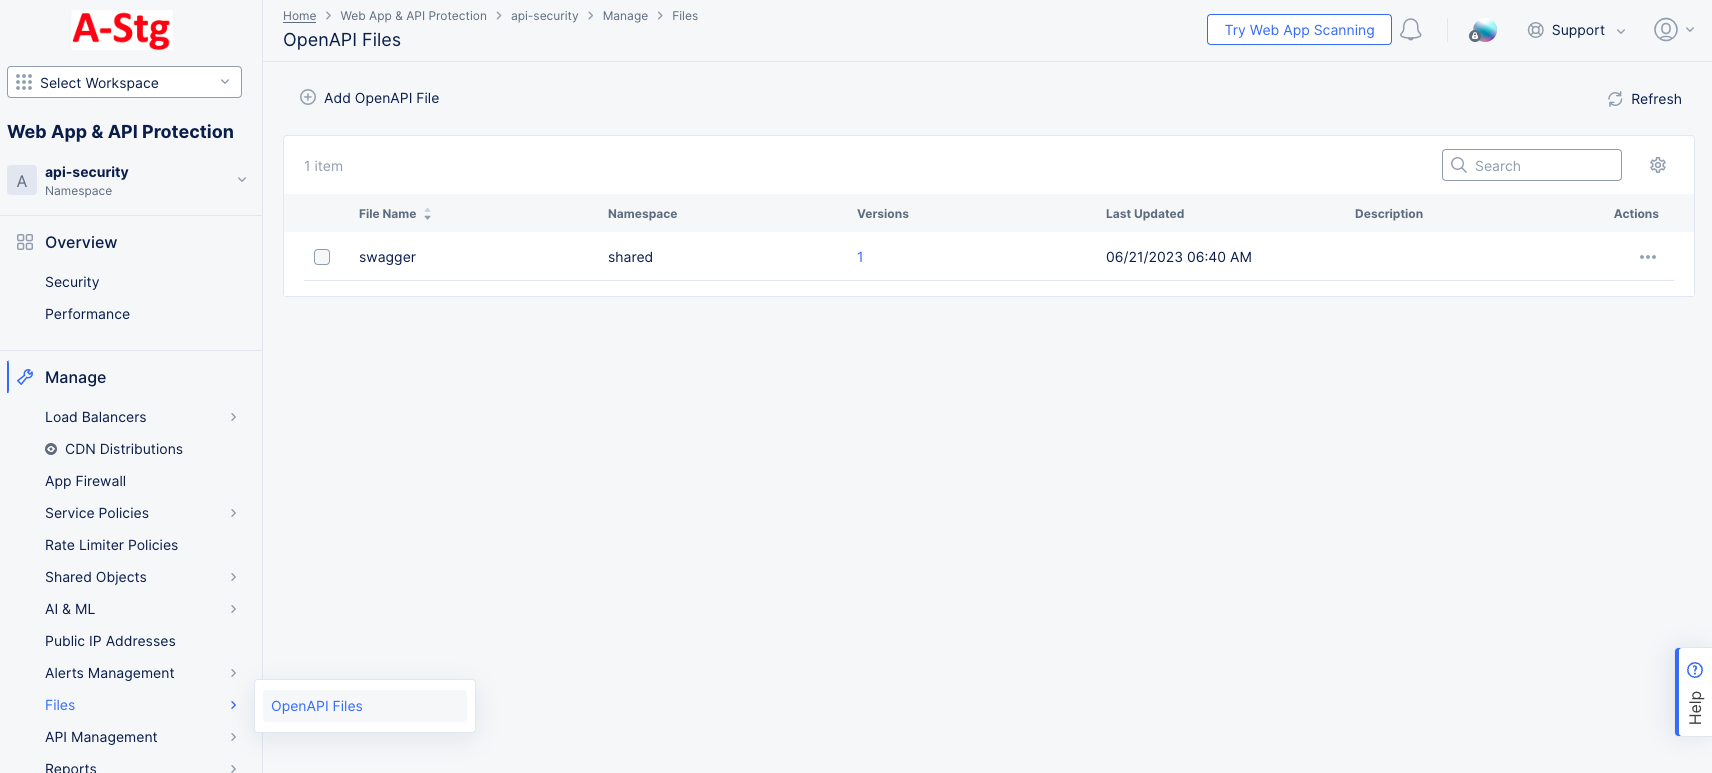Open the user account profile icon
This screenshot has height=773, width=1712.
click(1665, 30)
